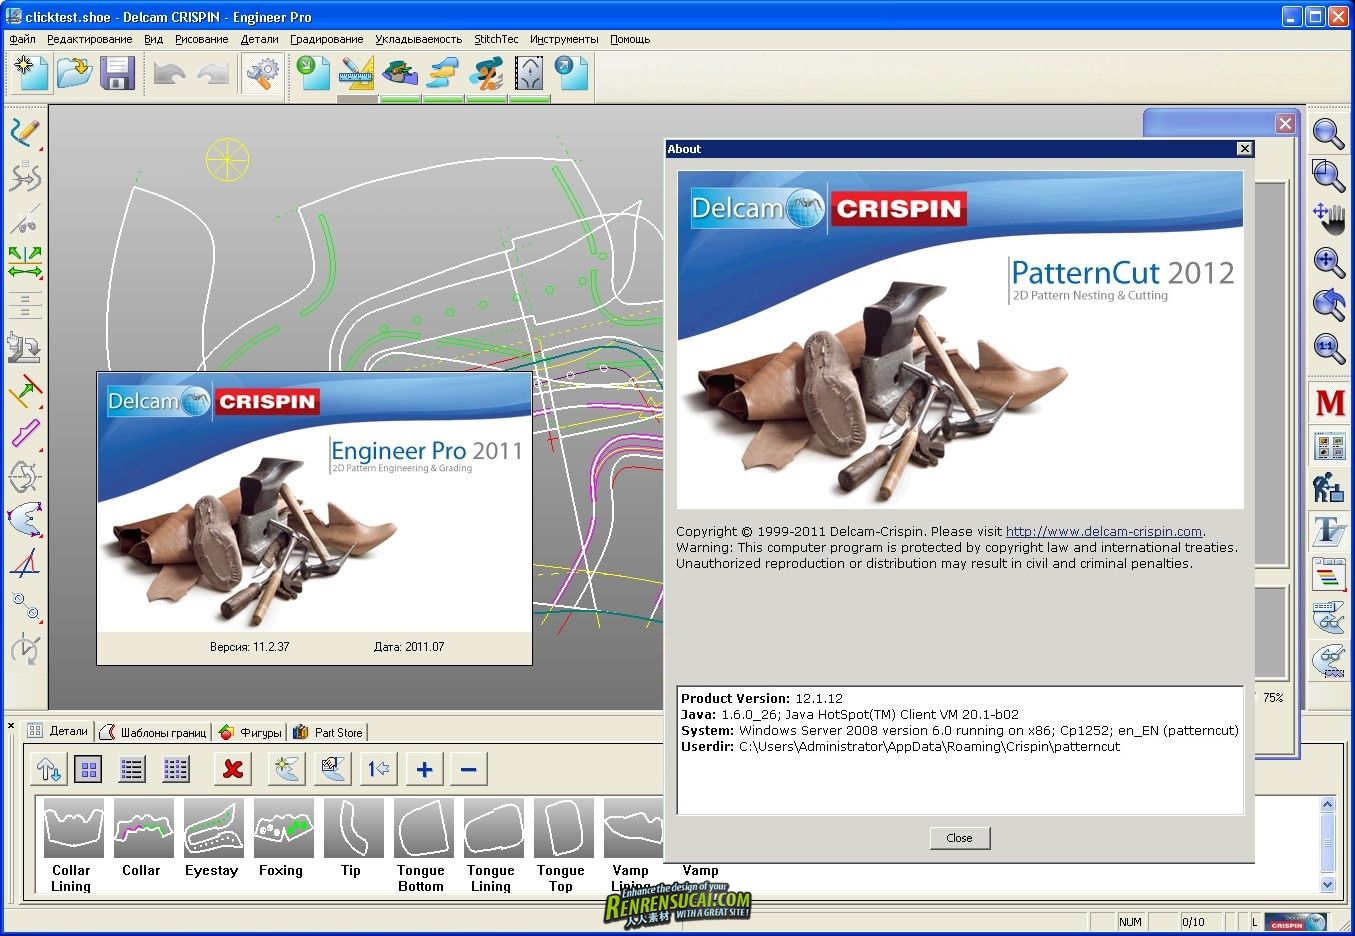Click the Redo arrow in the top toolbar

[x=213, y=73]
